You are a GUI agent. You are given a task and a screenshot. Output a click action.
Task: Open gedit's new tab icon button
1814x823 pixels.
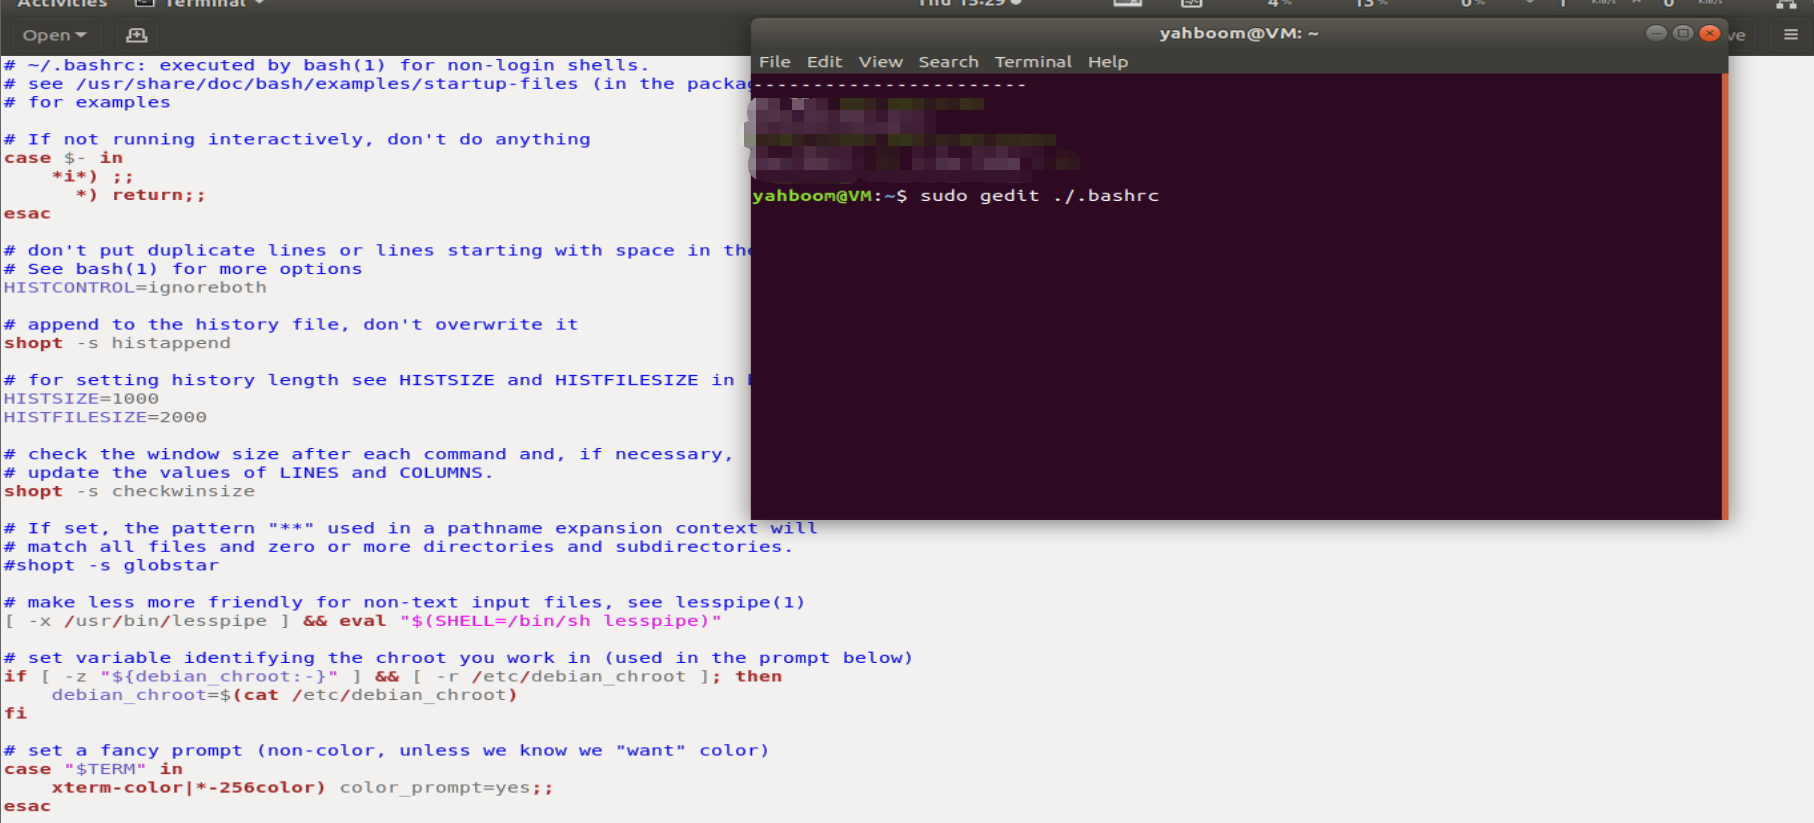click(x=136, y=35)
